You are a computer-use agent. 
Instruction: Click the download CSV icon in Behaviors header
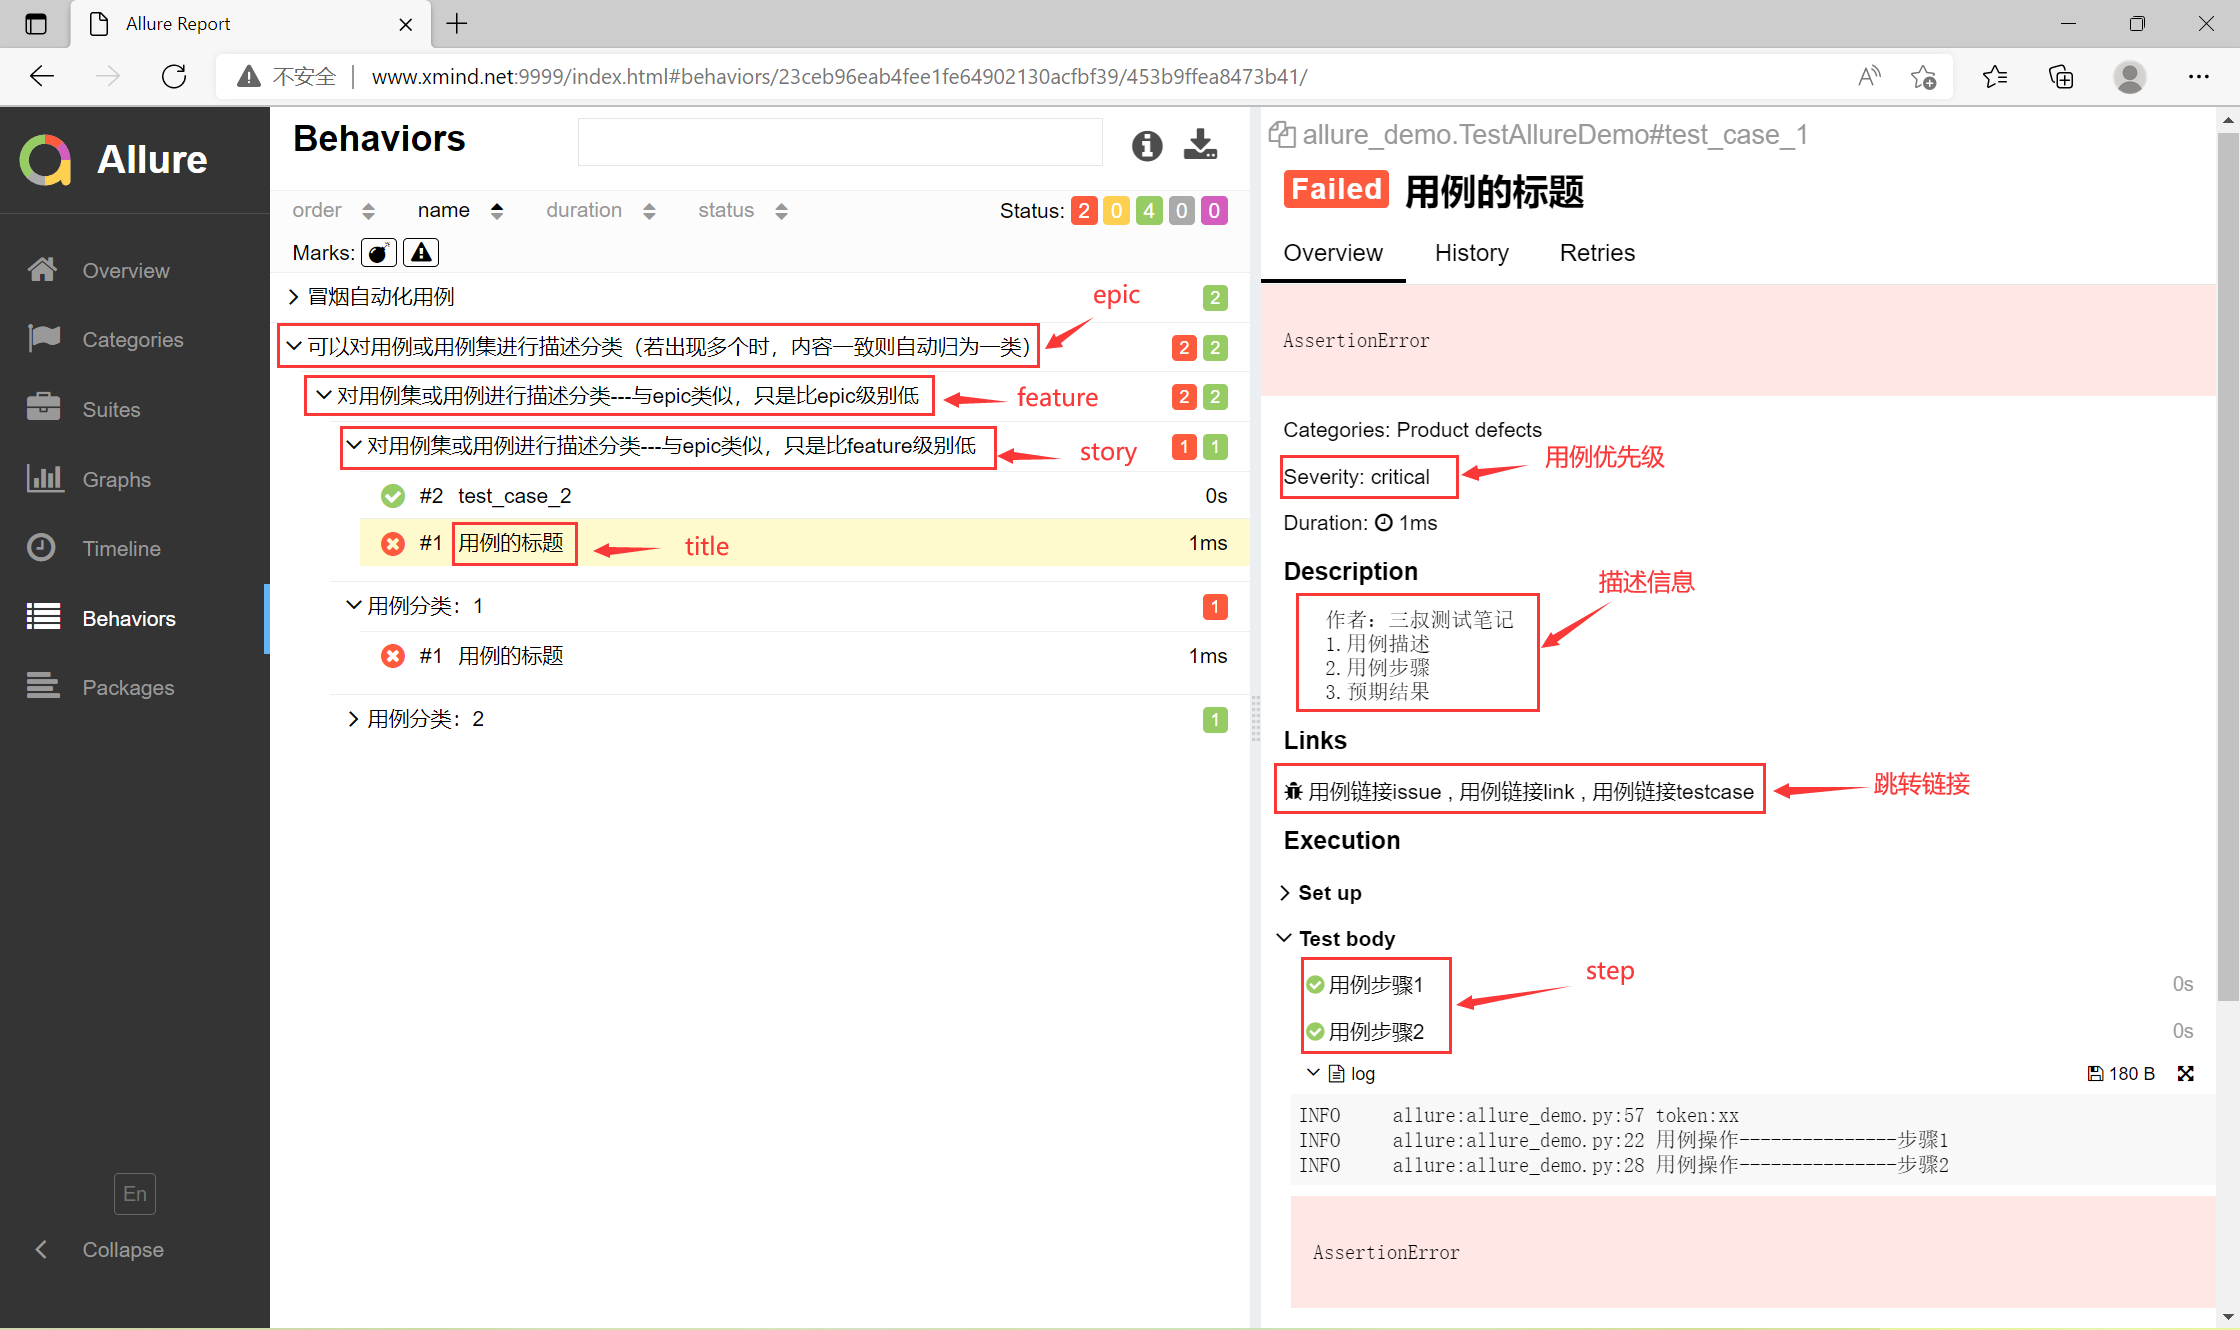click(x=1200, y=145)
